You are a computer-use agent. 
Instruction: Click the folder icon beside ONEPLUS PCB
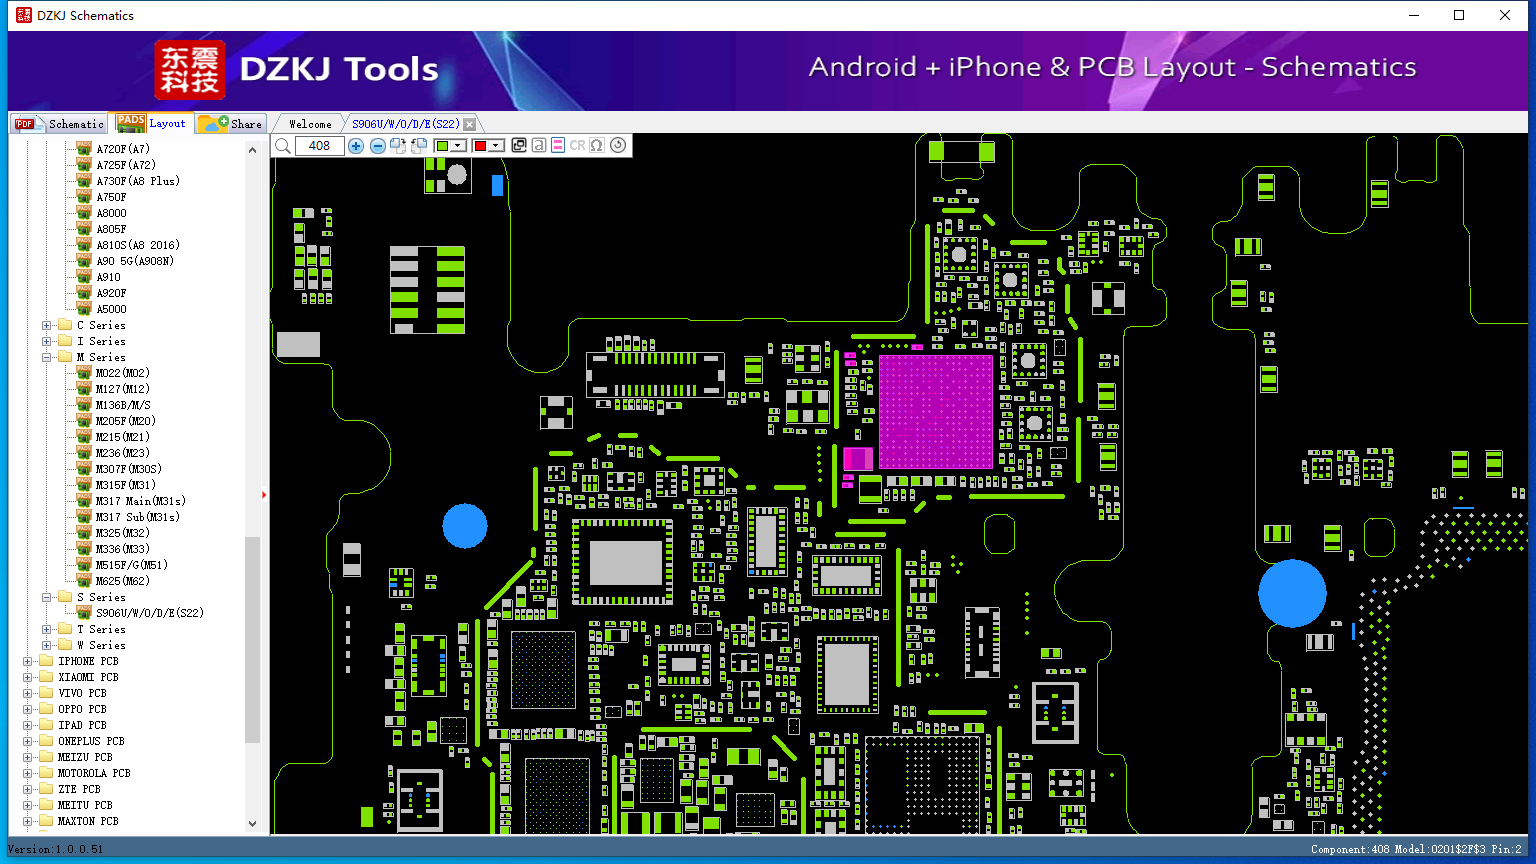(x=46, y=741)
